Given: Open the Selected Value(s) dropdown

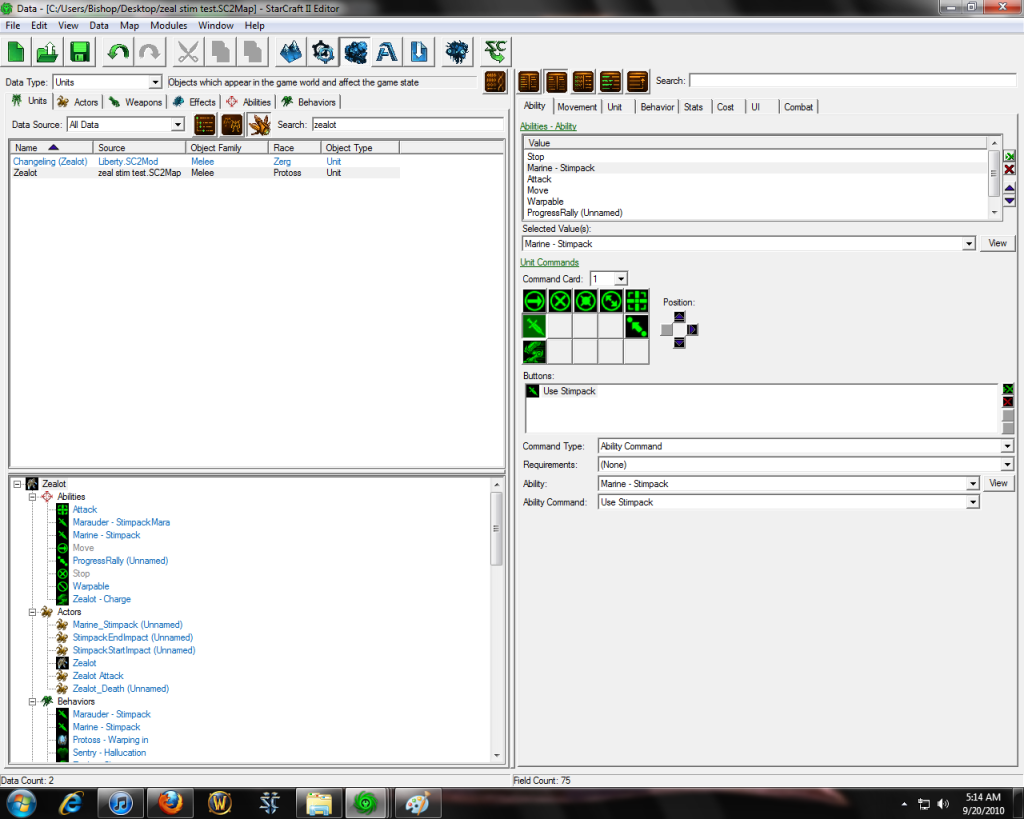Looking at the screenshot, I should point(969,244).
